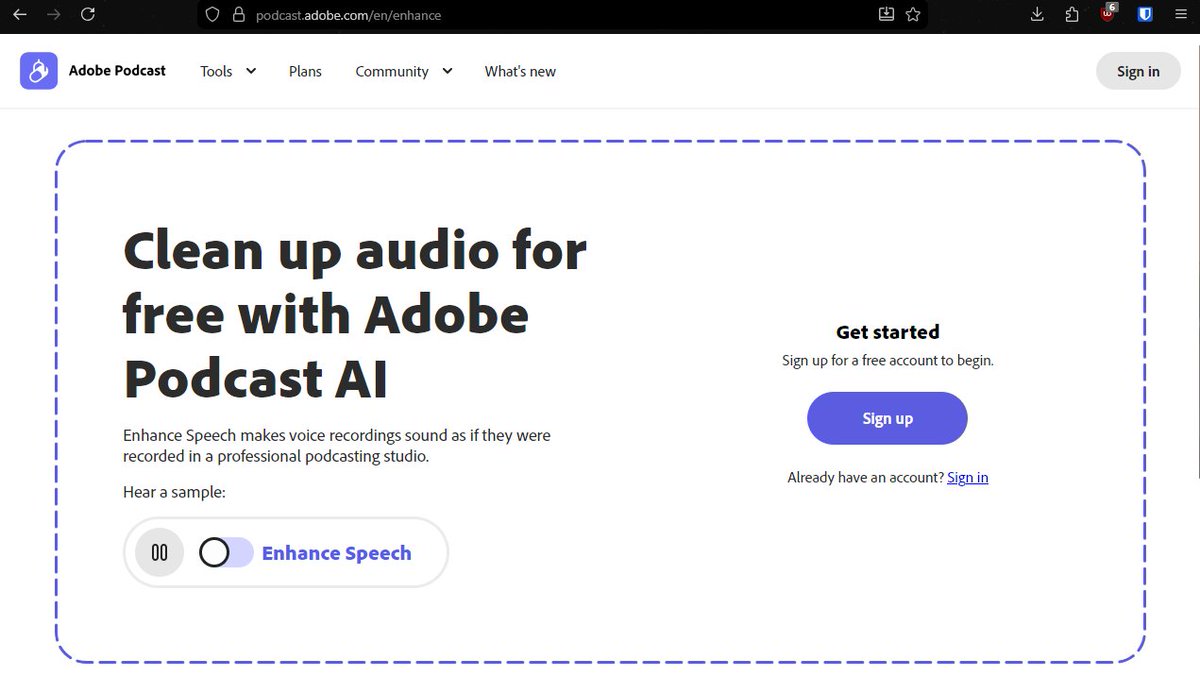Viewport: 1200px width, 676px height.
Task: Reload the page with refresh icon
Action: click(88, 14)
